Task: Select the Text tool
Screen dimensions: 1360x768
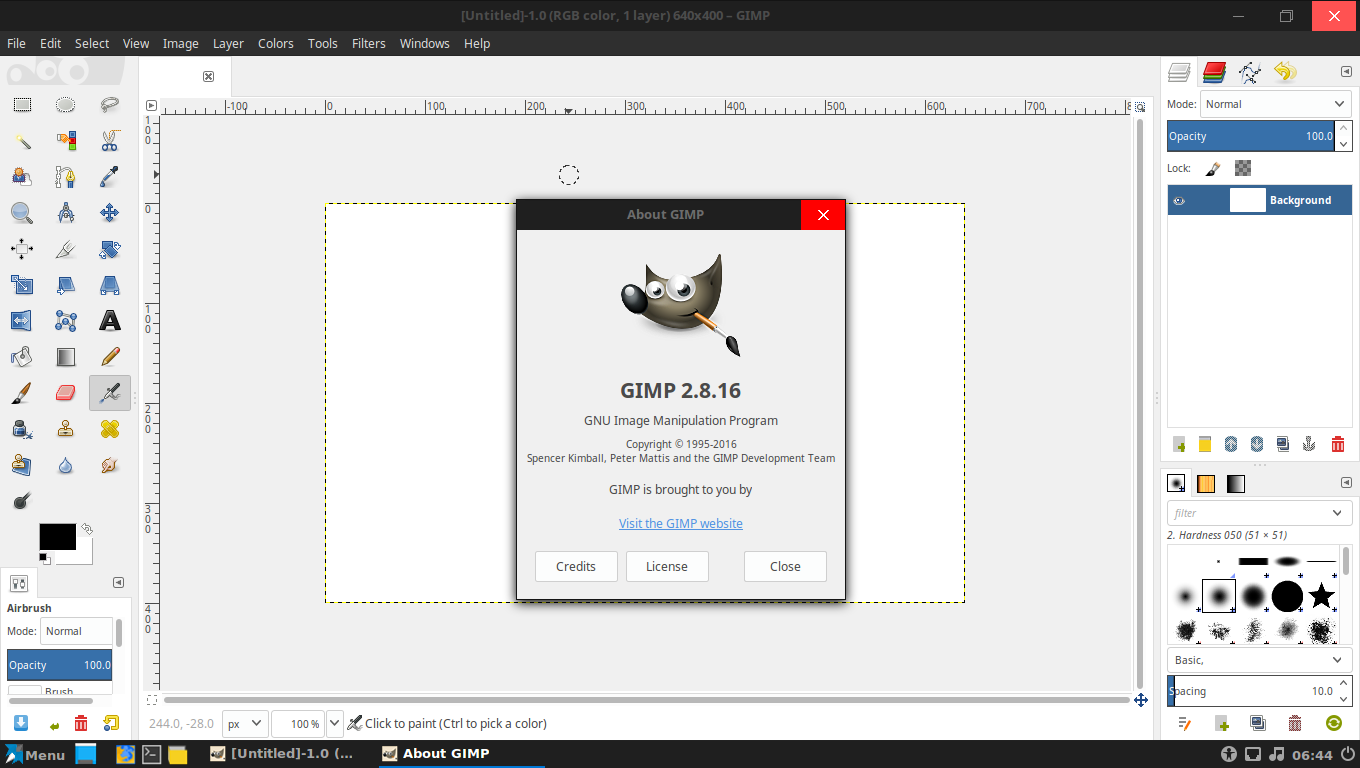Action: pyautogui.click(x=110, y=321)
